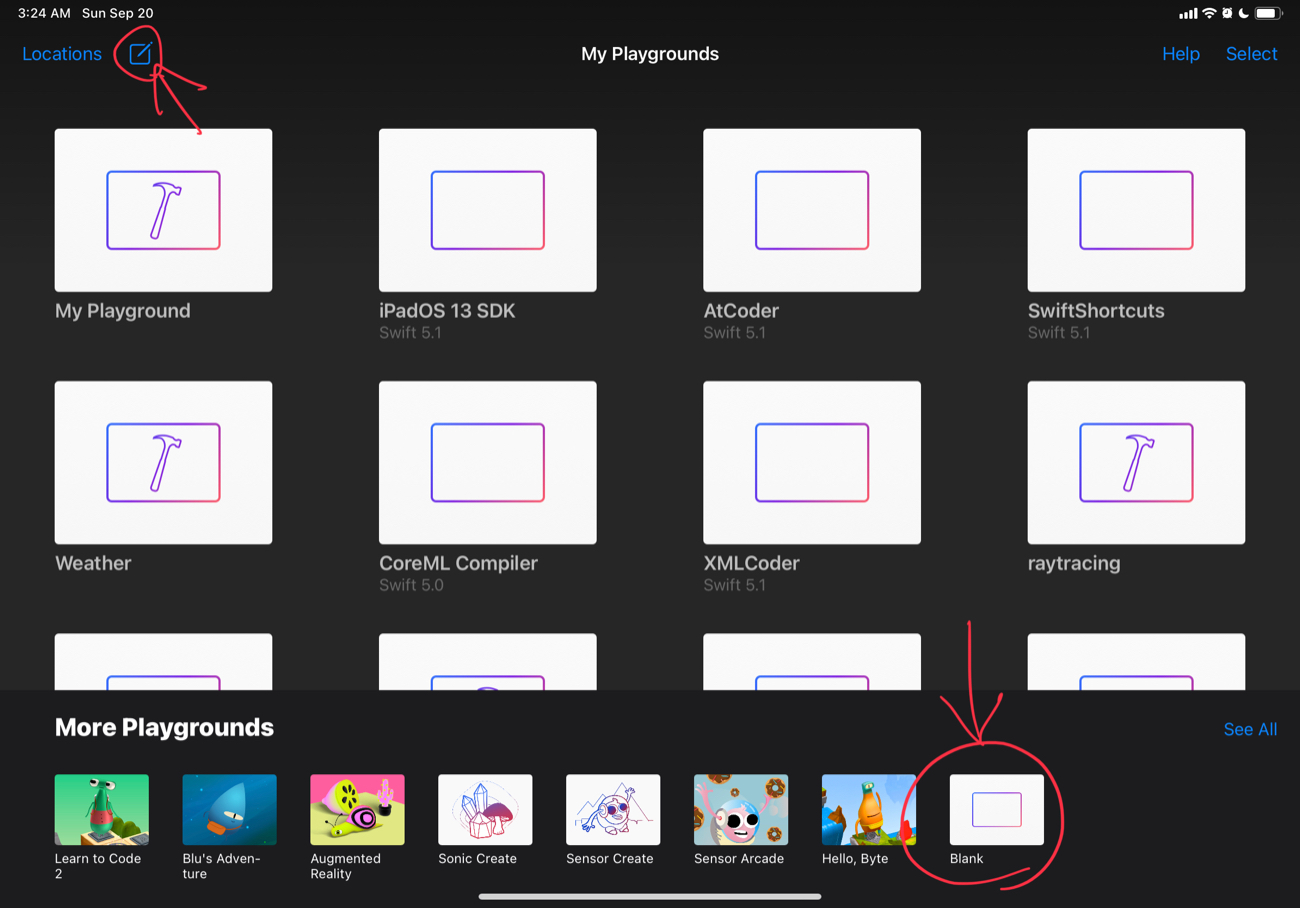This screenshot has width=1300, height=908.
Task: Tap the AtCoder title text
Action: click(x=741, y=311)
